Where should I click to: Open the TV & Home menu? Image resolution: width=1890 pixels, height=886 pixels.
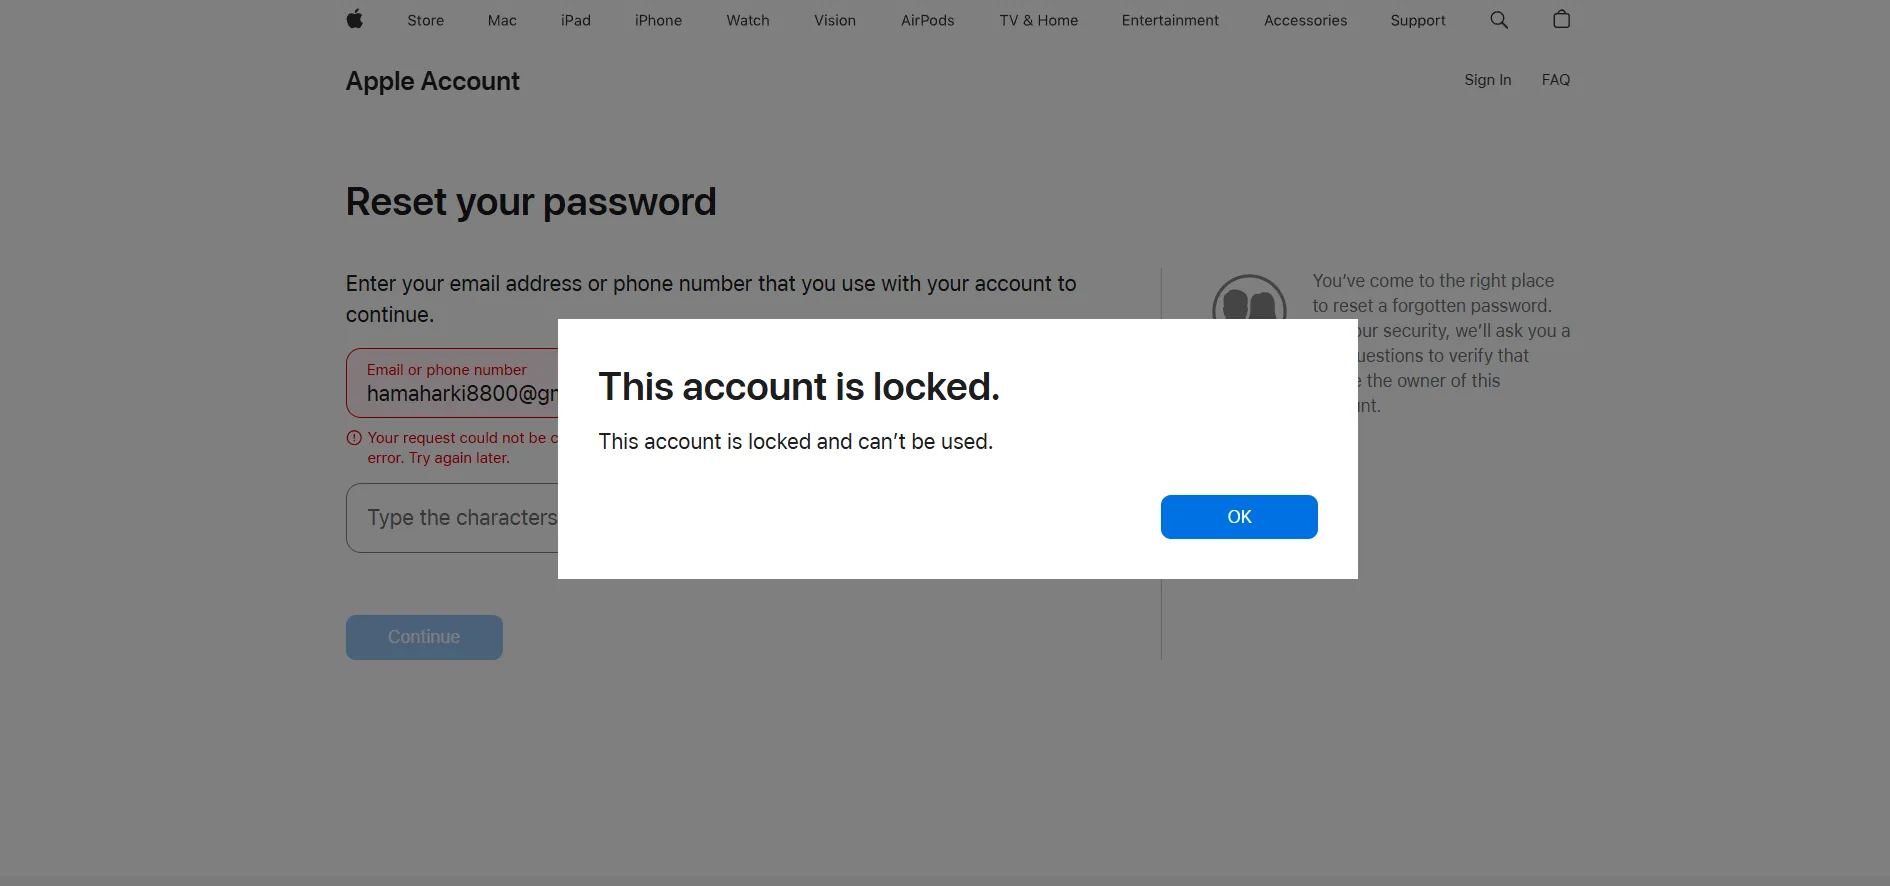pos(1039,20)
